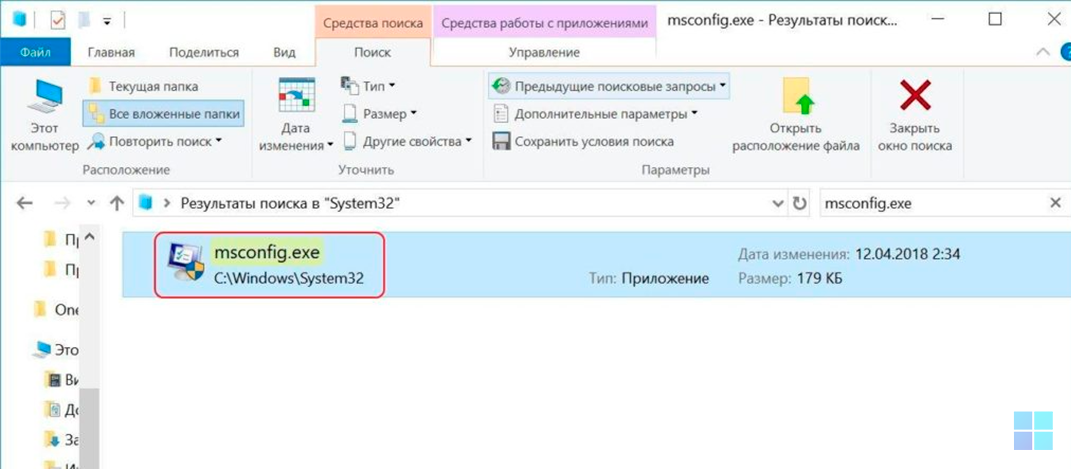Go up one folder level

117,203
